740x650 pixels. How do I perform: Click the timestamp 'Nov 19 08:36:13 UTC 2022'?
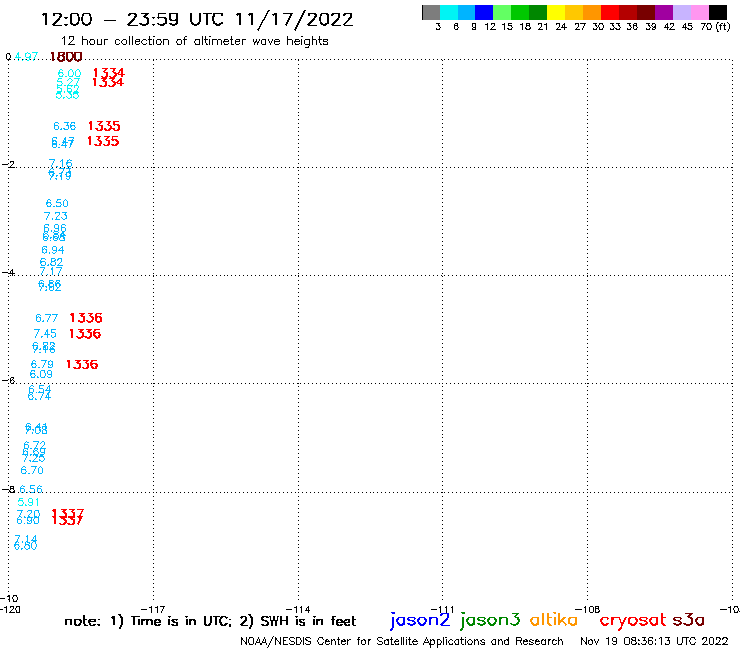click(x=654, y=641)
